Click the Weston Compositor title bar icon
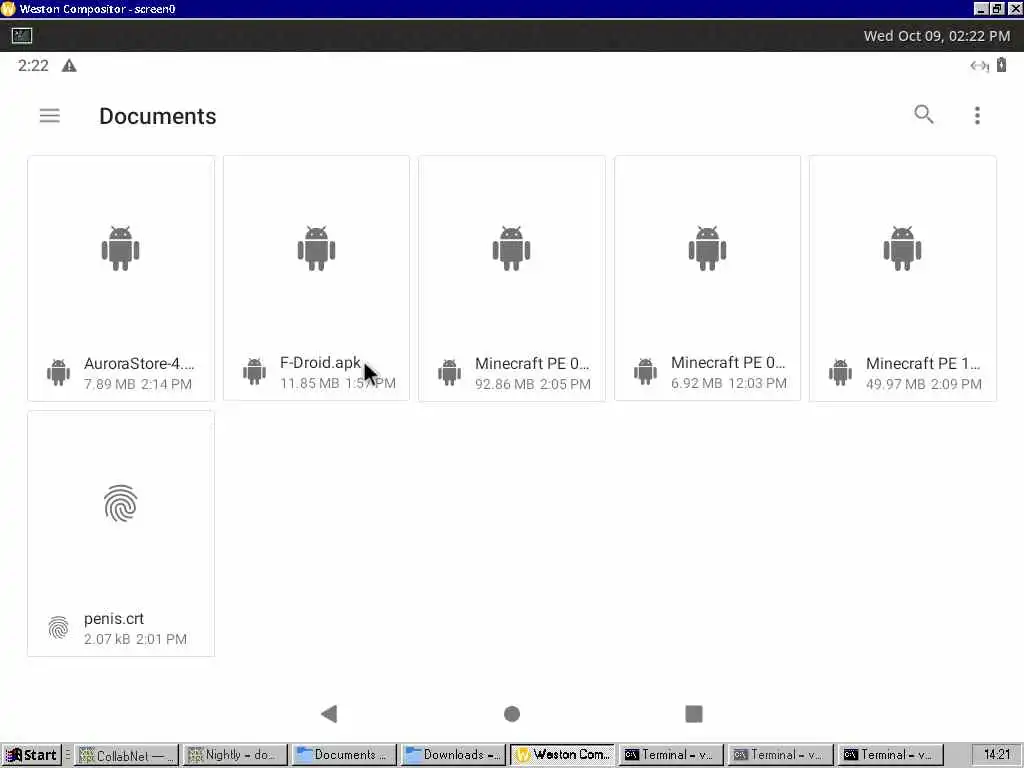Screen dimensions: 1024x768 point(8,8)
